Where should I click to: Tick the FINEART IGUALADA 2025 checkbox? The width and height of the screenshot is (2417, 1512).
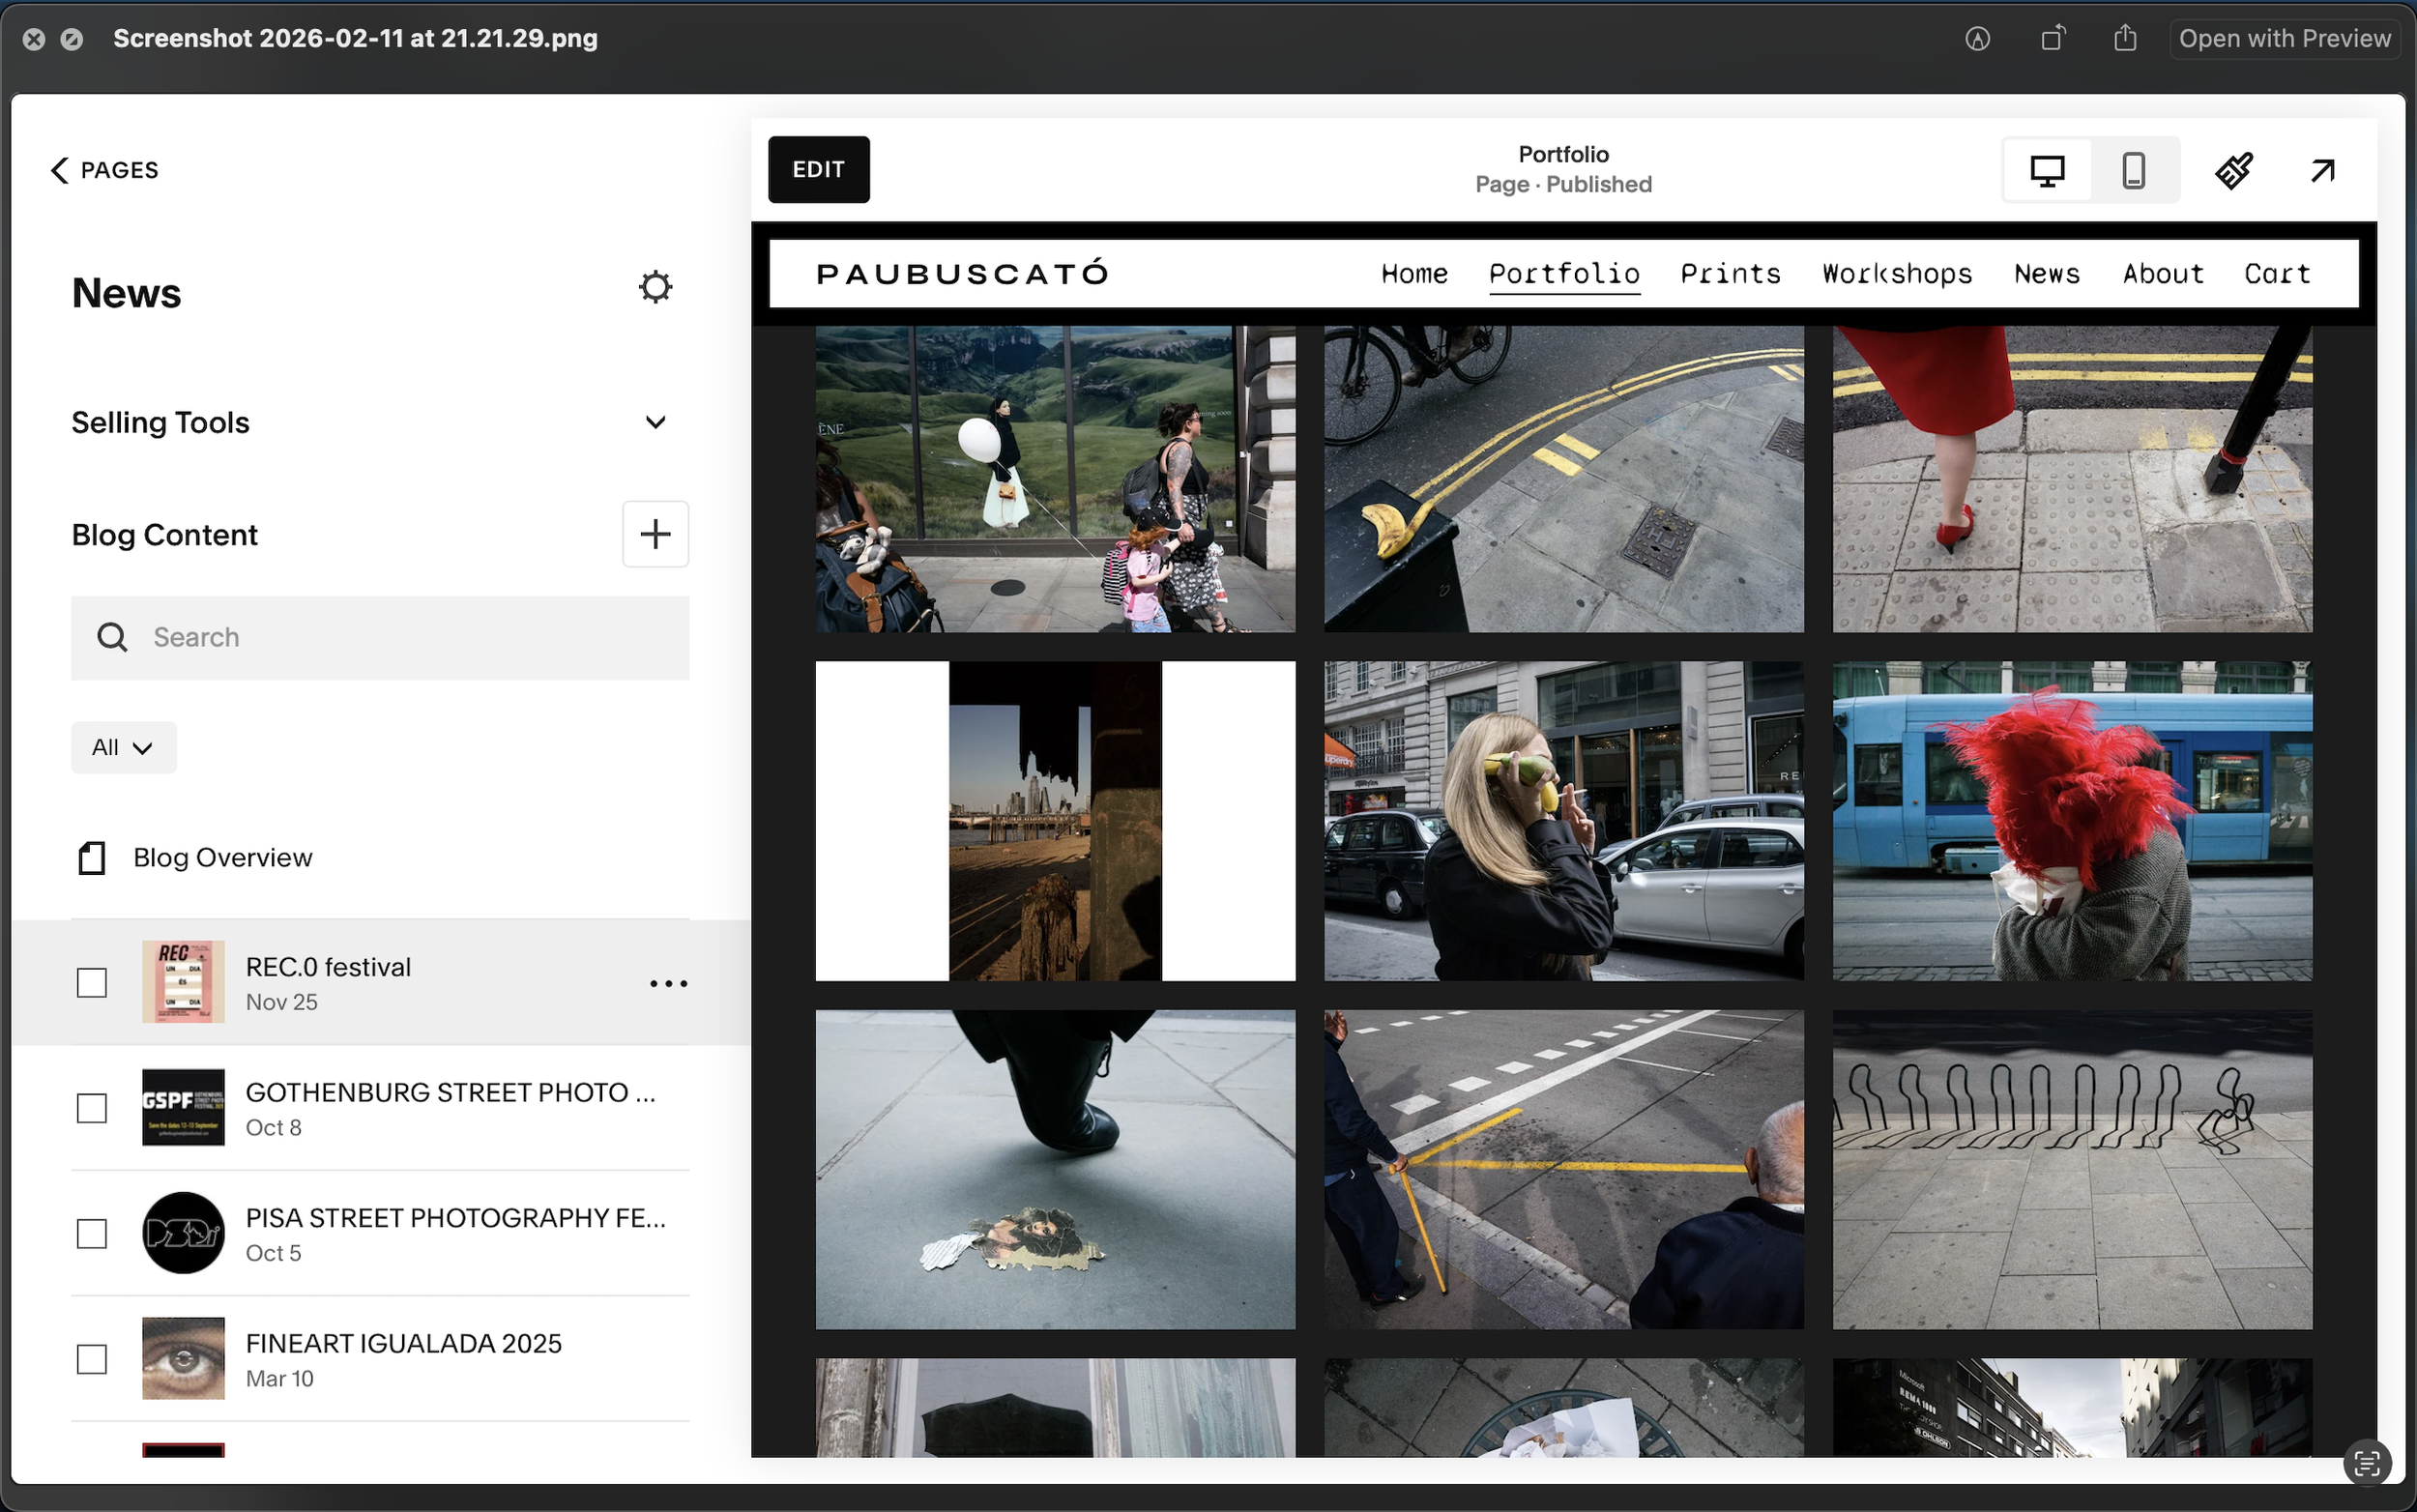coord(92,1359)
